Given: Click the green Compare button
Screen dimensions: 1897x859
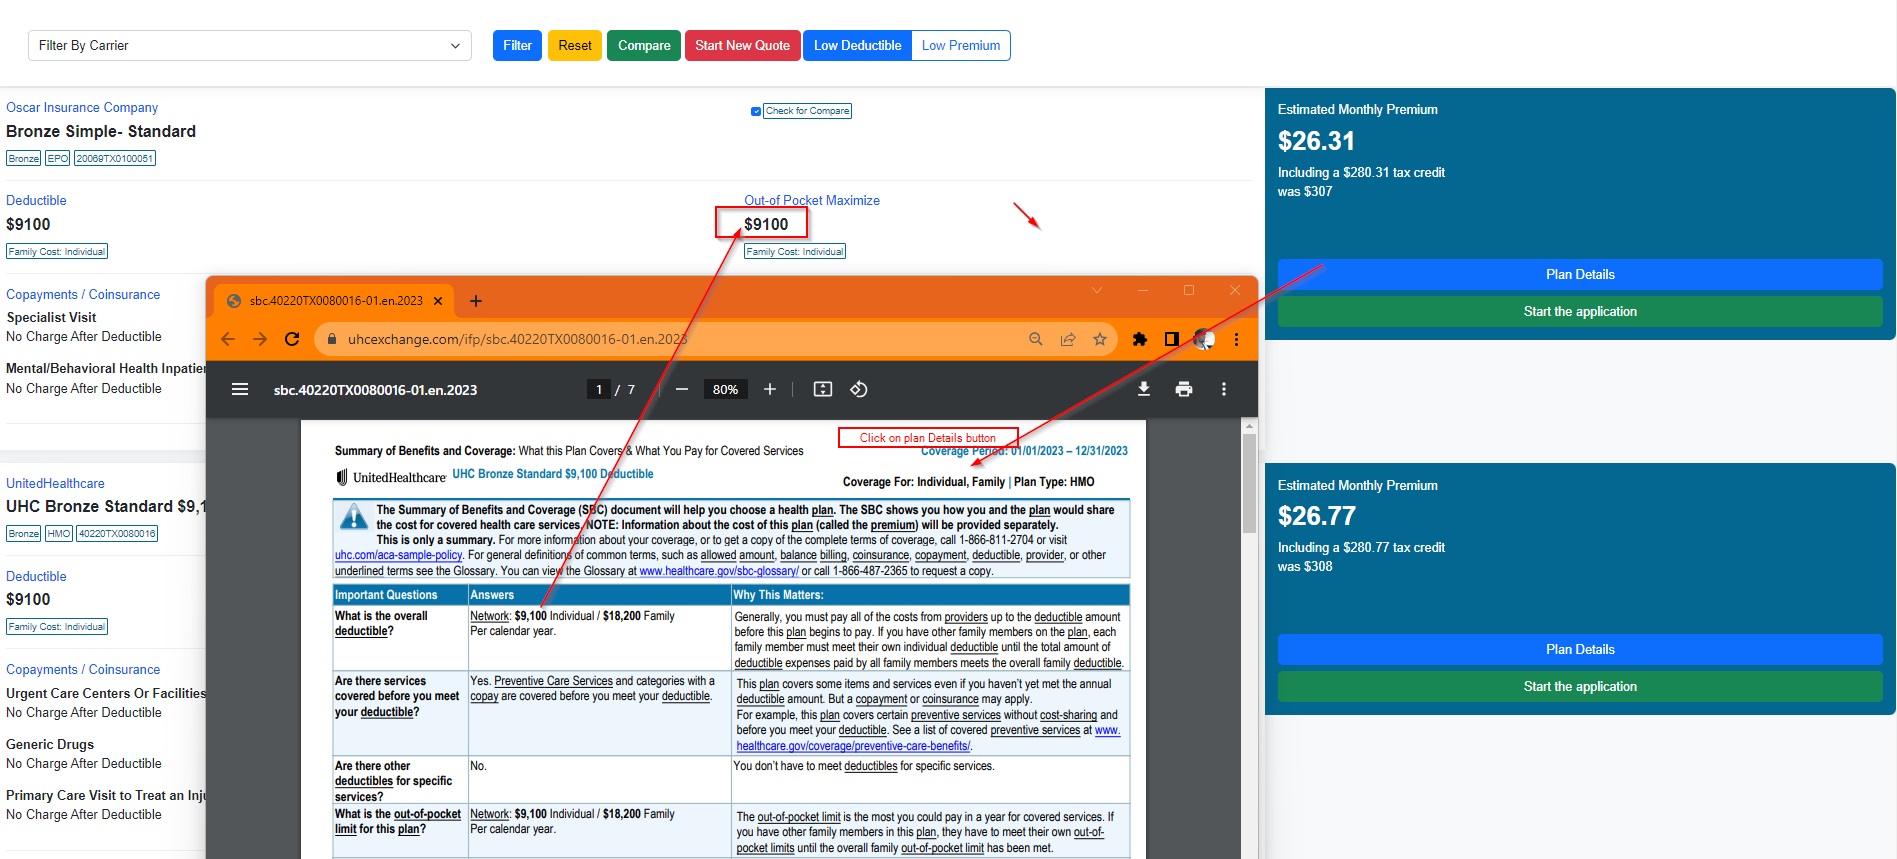Looking at the screenshot, I should coord(644,45).
